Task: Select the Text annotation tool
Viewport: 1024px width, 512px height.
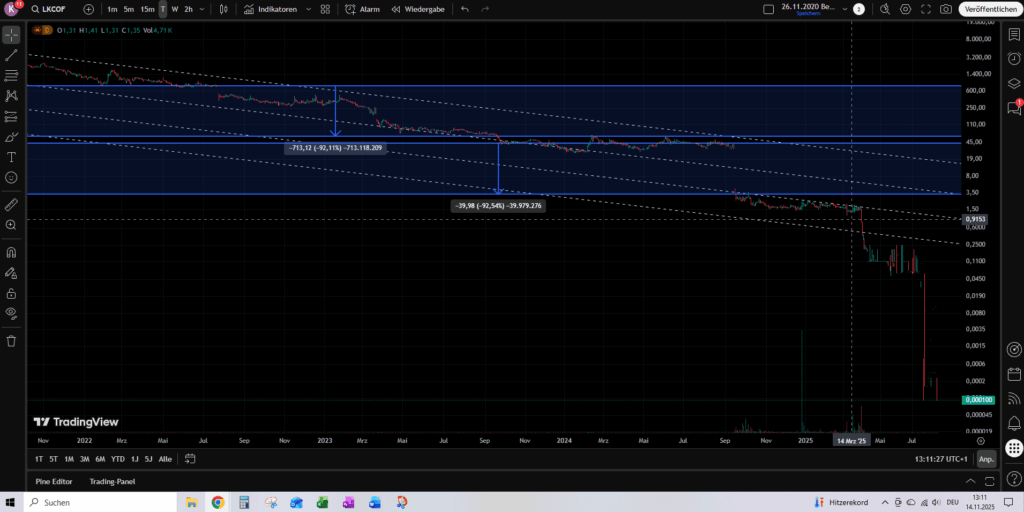Action: [x=12, y=157]
